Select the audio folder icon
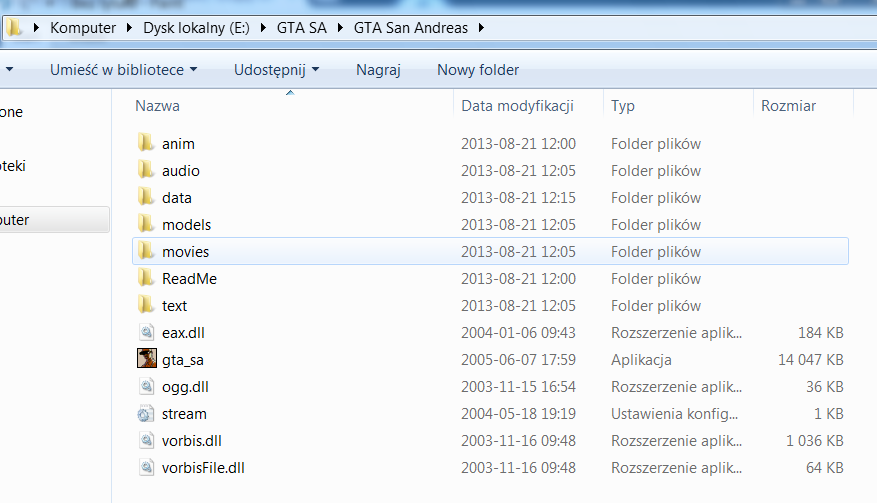This screenshot has width=877, height=503. tap(146, 170)
